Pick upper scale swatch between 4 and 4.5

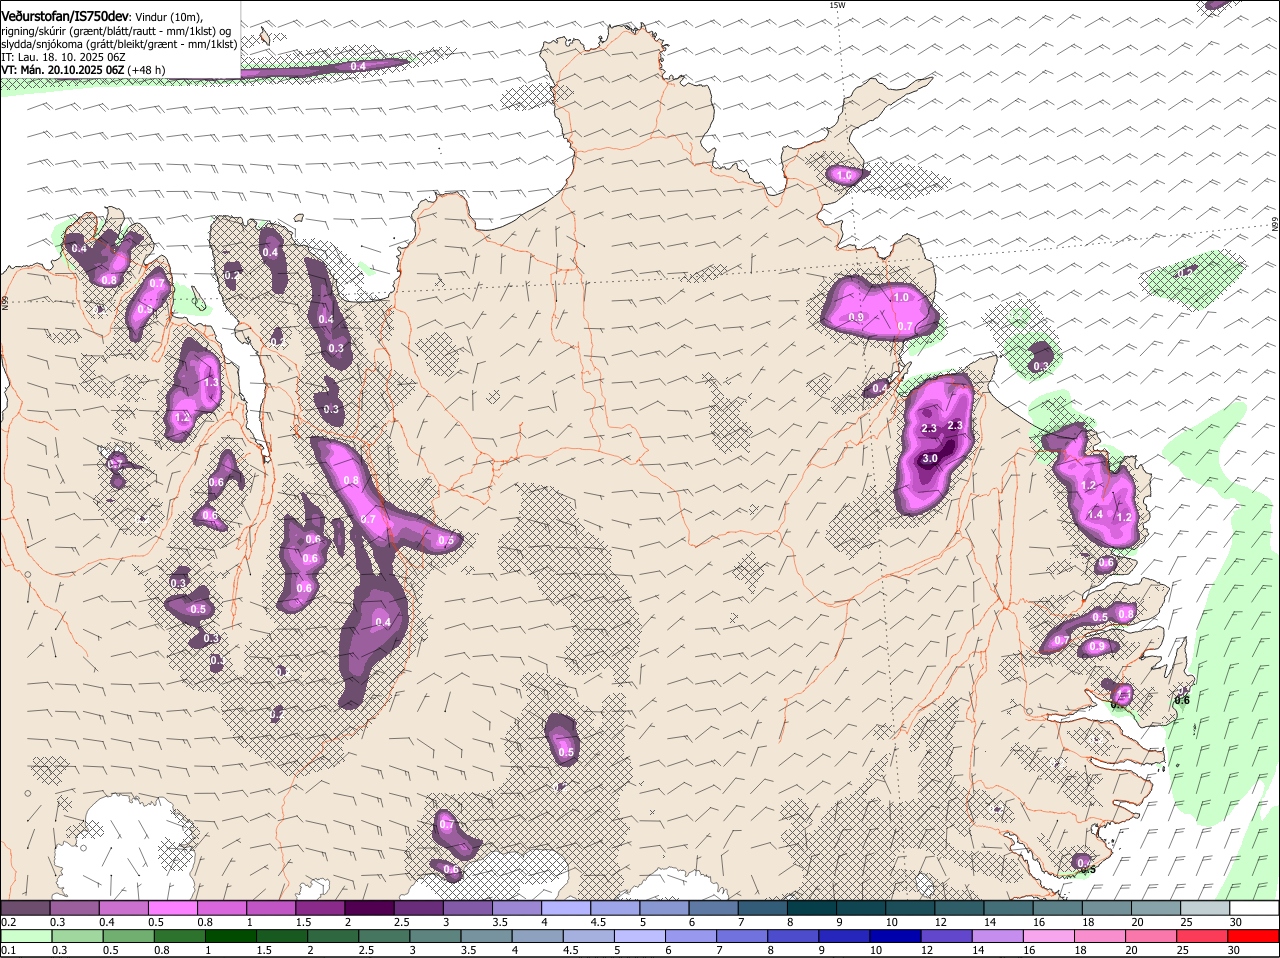tap(566, 907)
